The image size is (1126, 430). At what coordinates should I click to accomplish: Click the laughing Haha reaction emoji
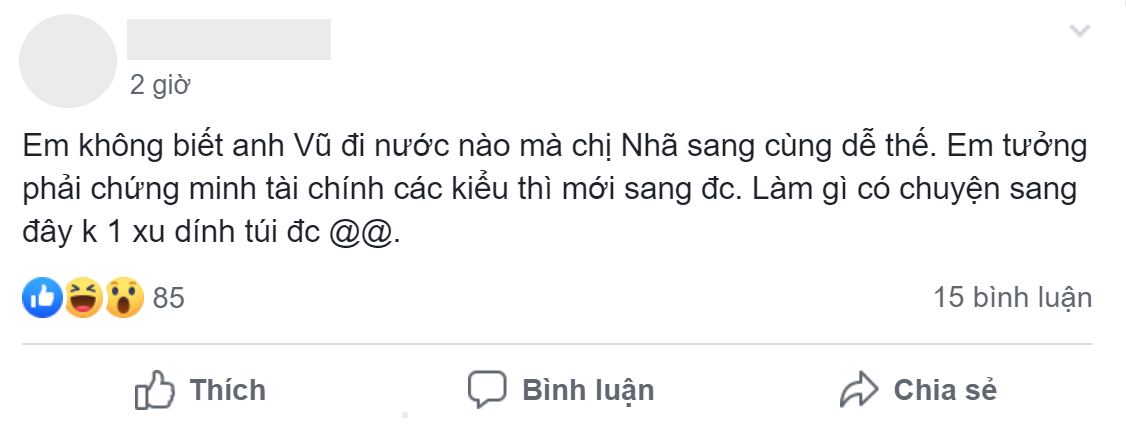point(84,298)
